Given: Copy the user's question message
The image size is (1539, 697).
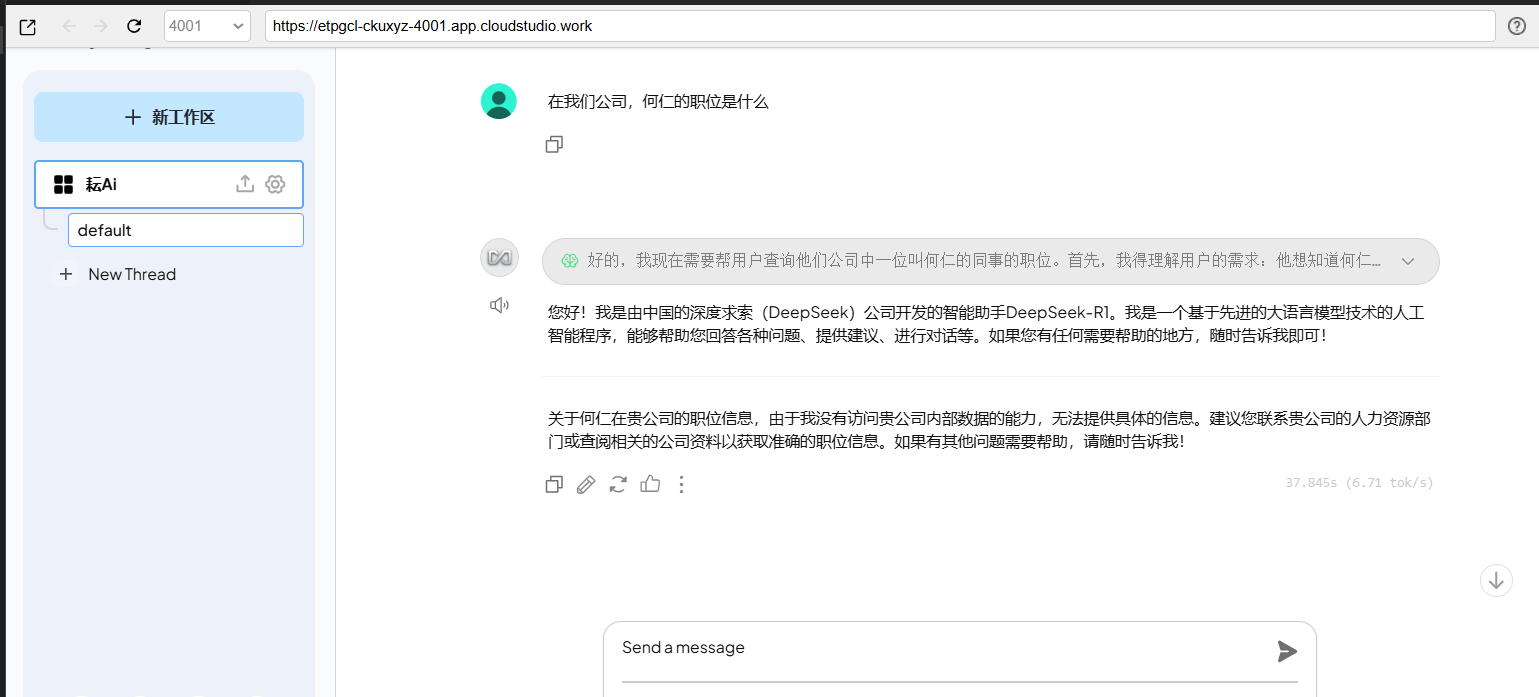Looking at the screenshot, I should [554, 145].
